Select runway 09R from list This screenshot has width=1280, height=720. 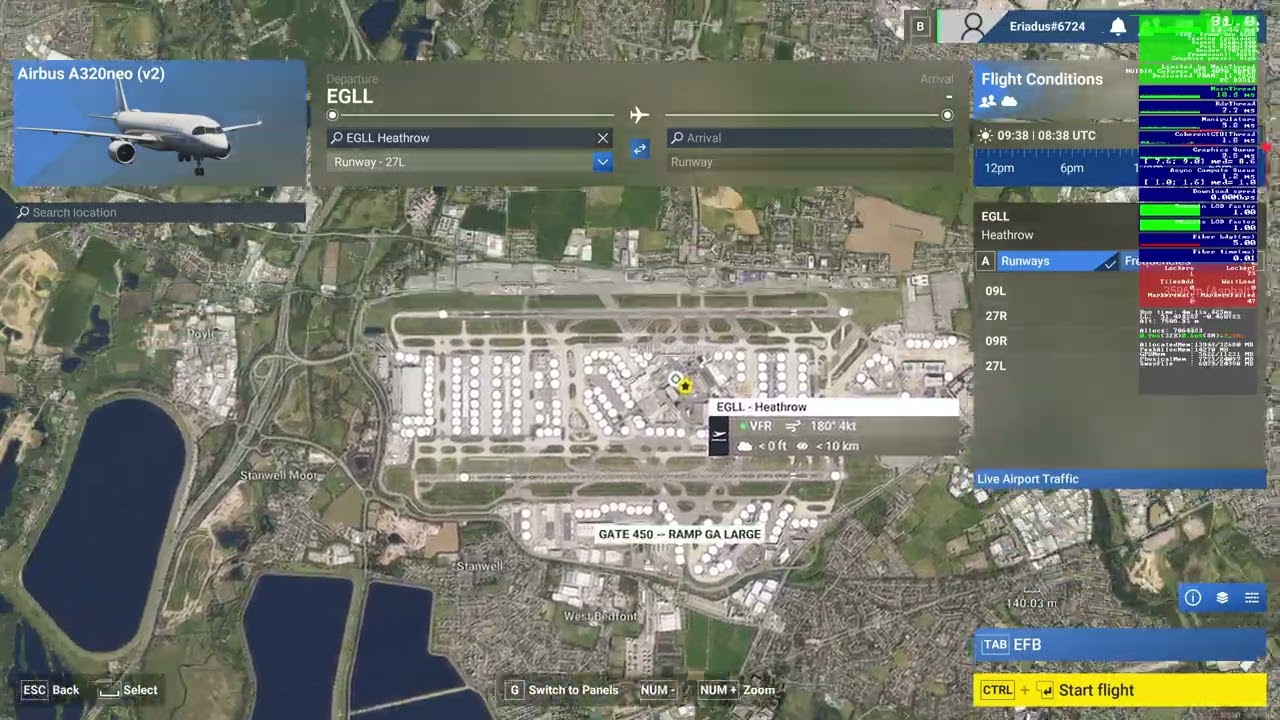[996, 341]
